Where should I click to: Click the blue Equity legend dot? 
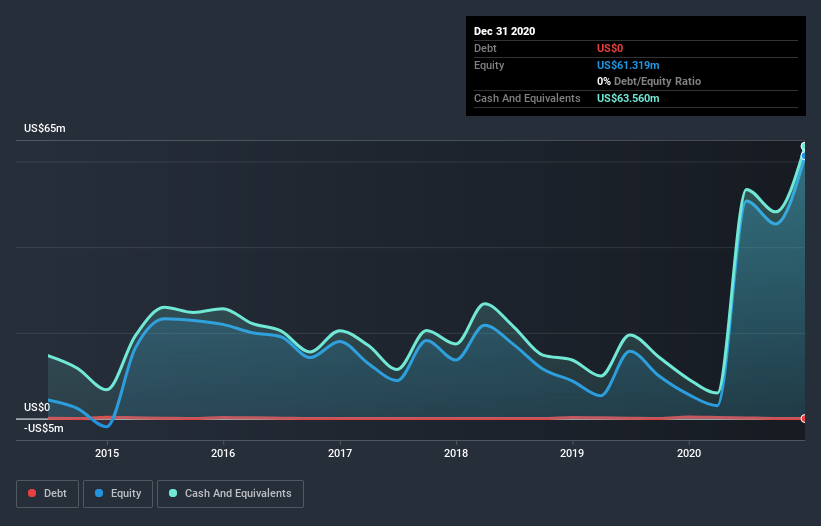tap(99, 493)
